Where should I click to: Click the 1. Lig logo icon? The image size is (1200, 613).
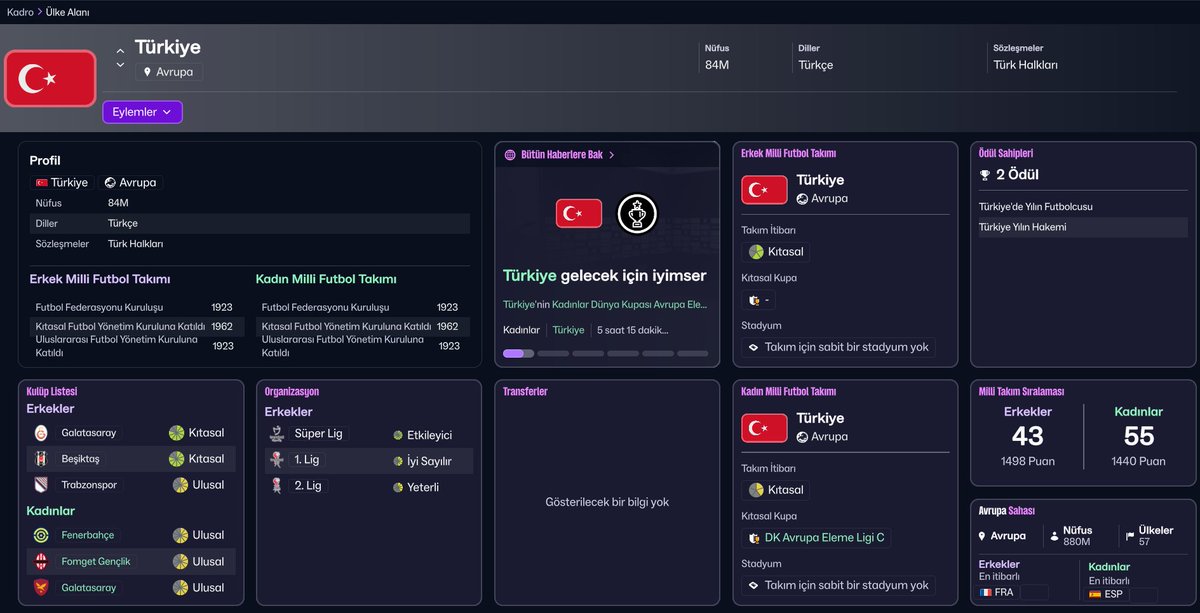point(277,460)
